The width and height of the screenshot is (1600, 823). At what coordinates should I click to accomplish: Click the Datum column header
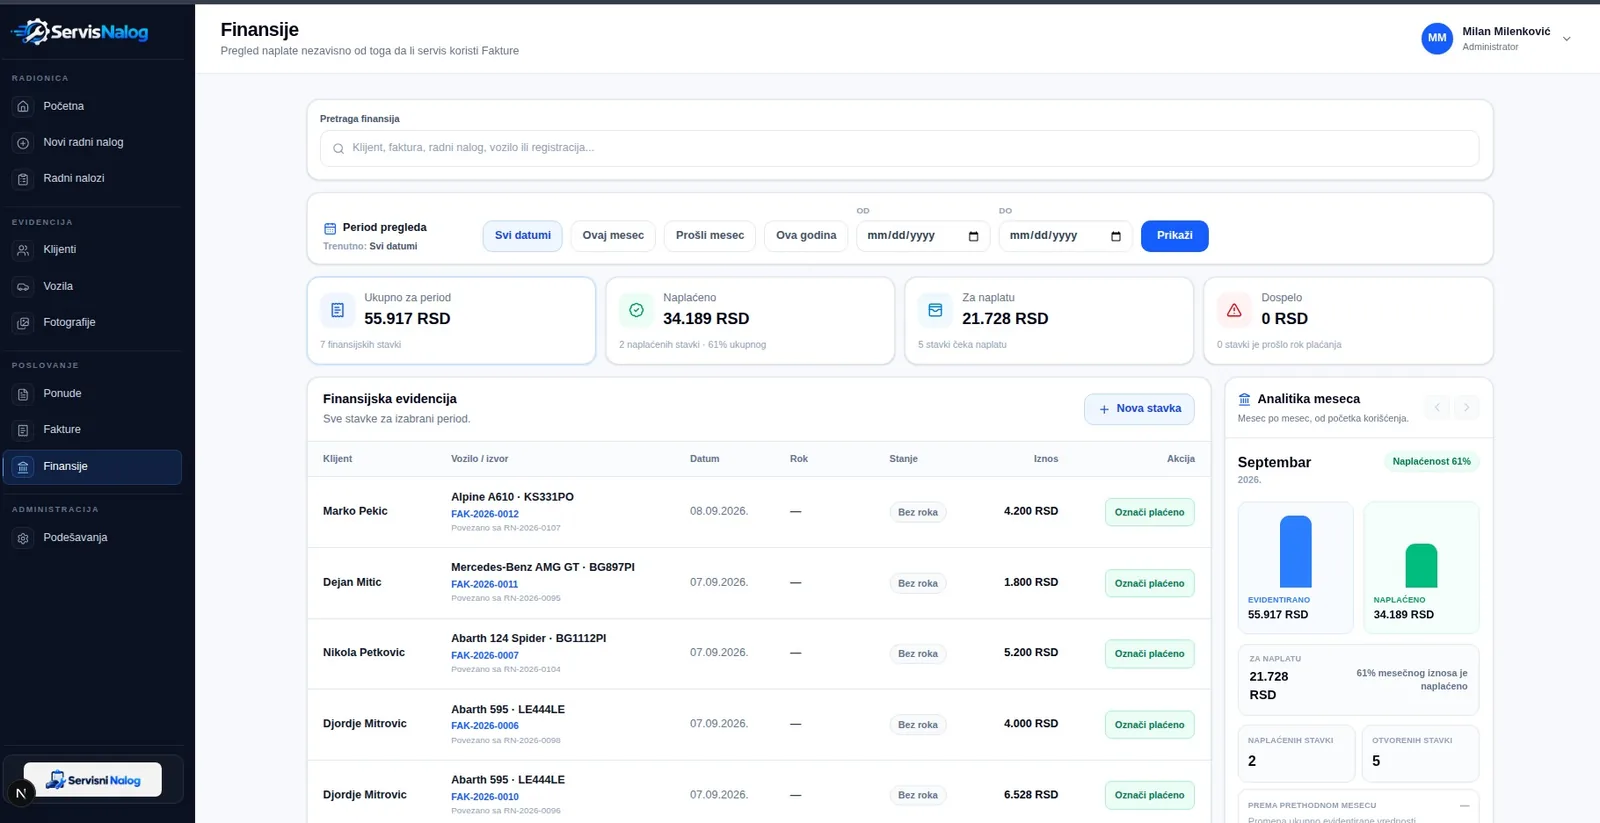[x=704, y=459]
